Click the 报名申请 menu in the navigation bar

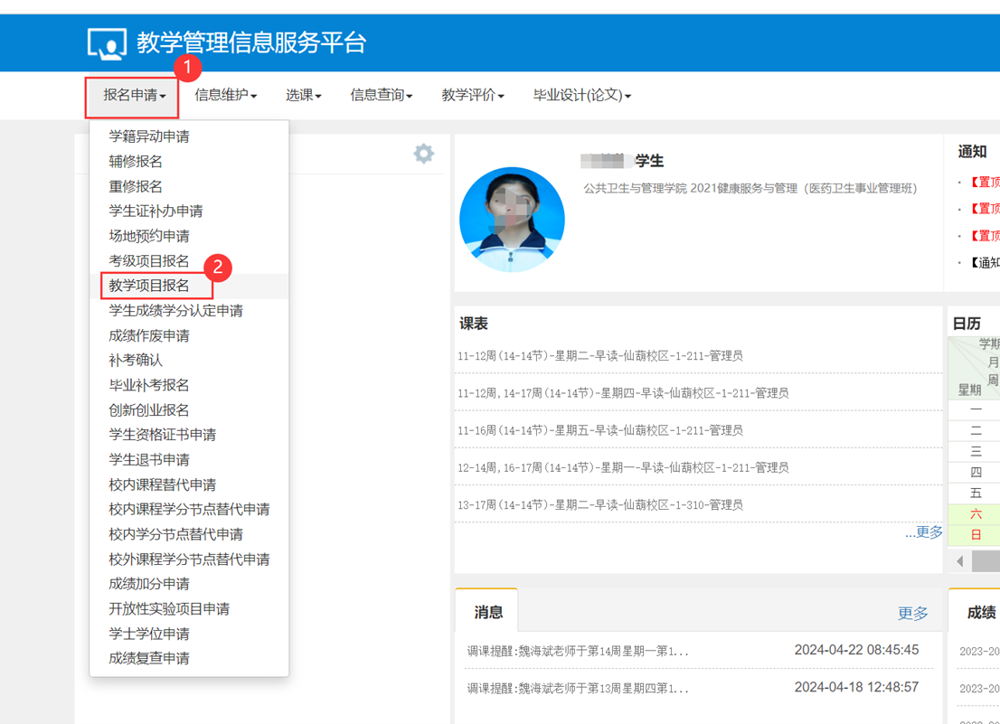(131, 96)
